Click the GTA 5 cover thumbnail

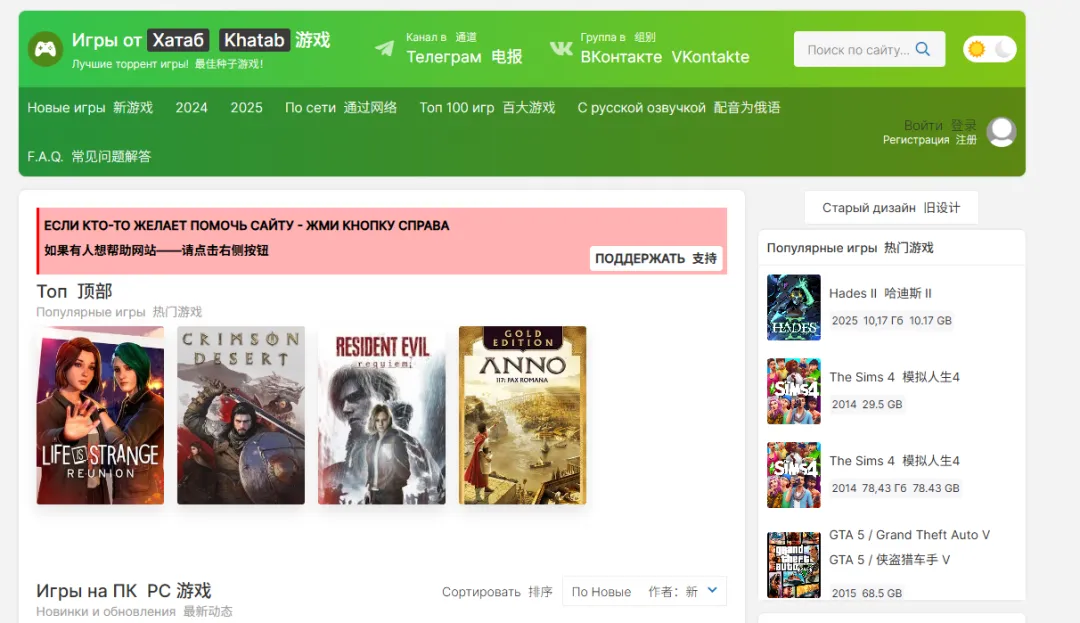(x=793, y=564)
